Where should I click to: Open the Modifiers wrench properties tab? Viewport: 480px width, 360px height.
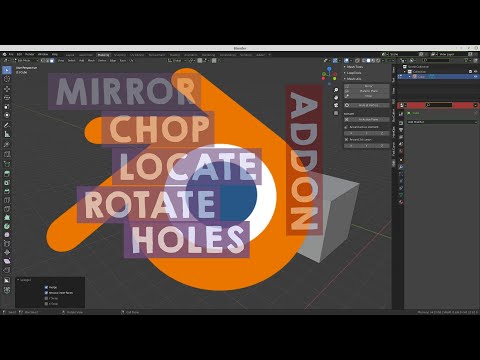(401, 167)
